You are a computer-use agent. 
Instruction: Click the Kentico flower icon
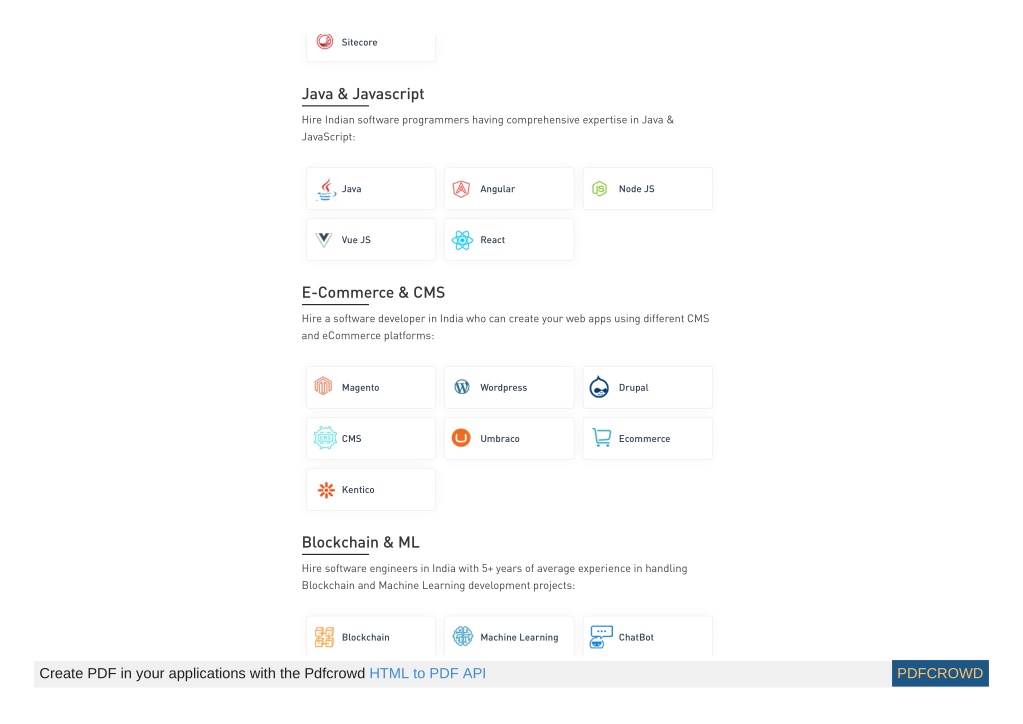(x=326, y=490)
